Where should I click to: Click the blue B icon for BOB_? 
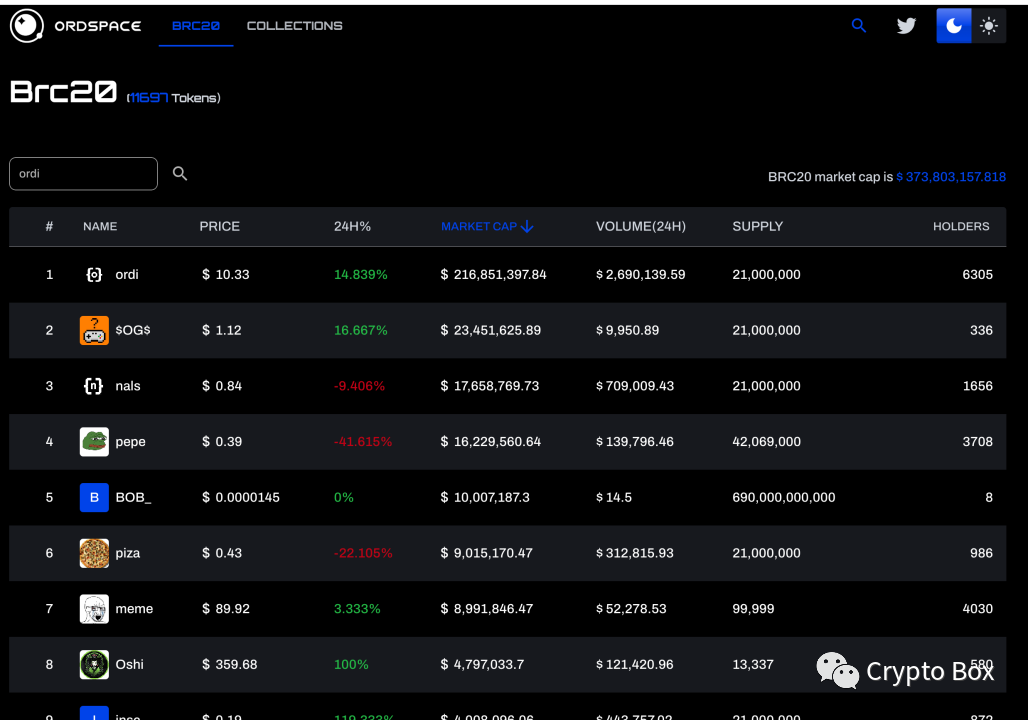pos(94,498)
